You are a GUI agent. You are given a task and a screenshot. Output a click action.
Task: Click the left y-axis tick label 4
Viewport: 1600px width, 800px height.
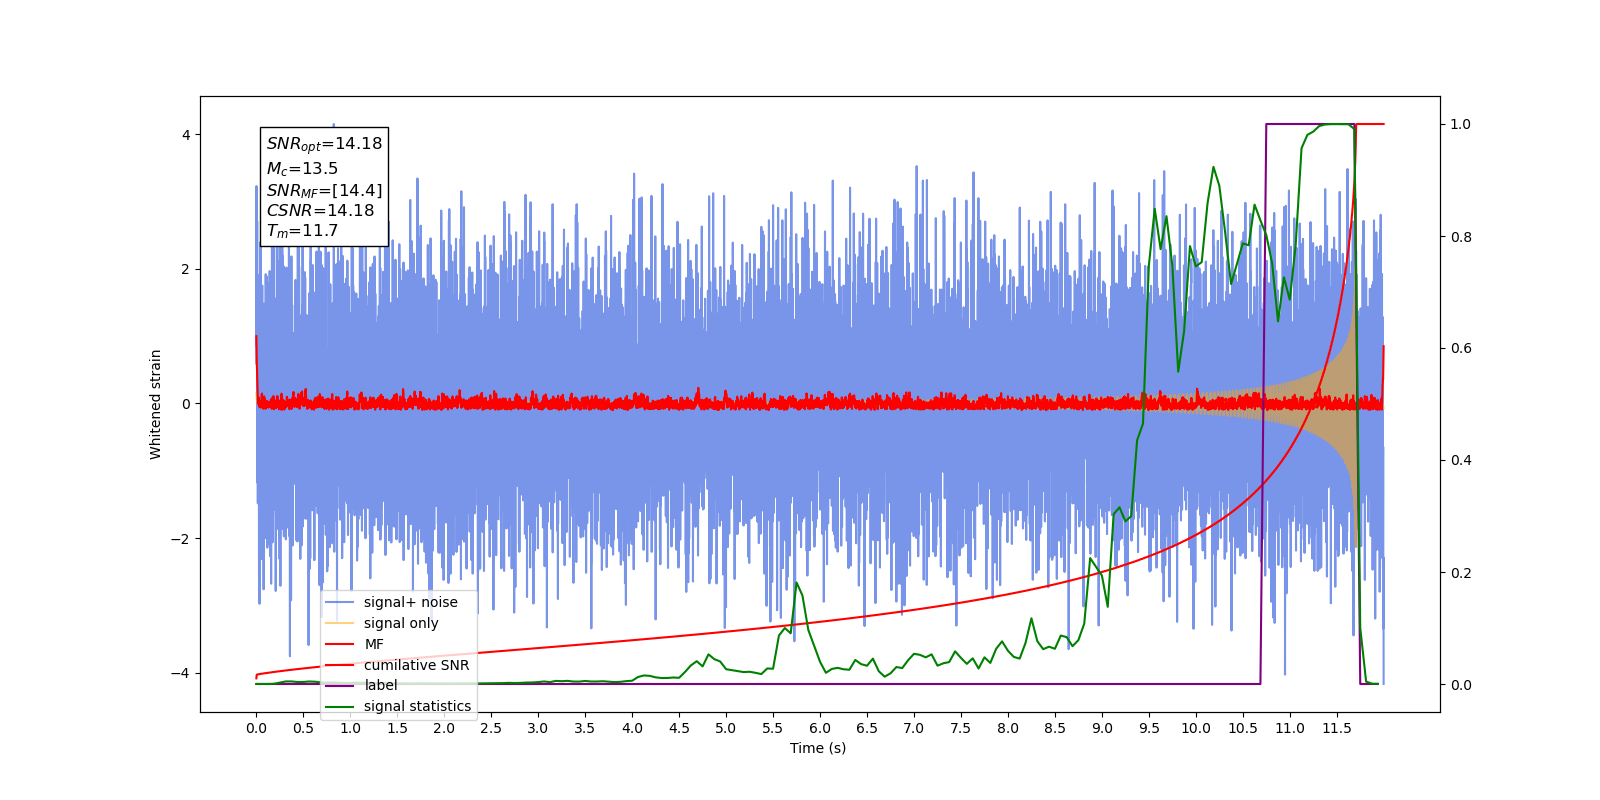point(186,135)
